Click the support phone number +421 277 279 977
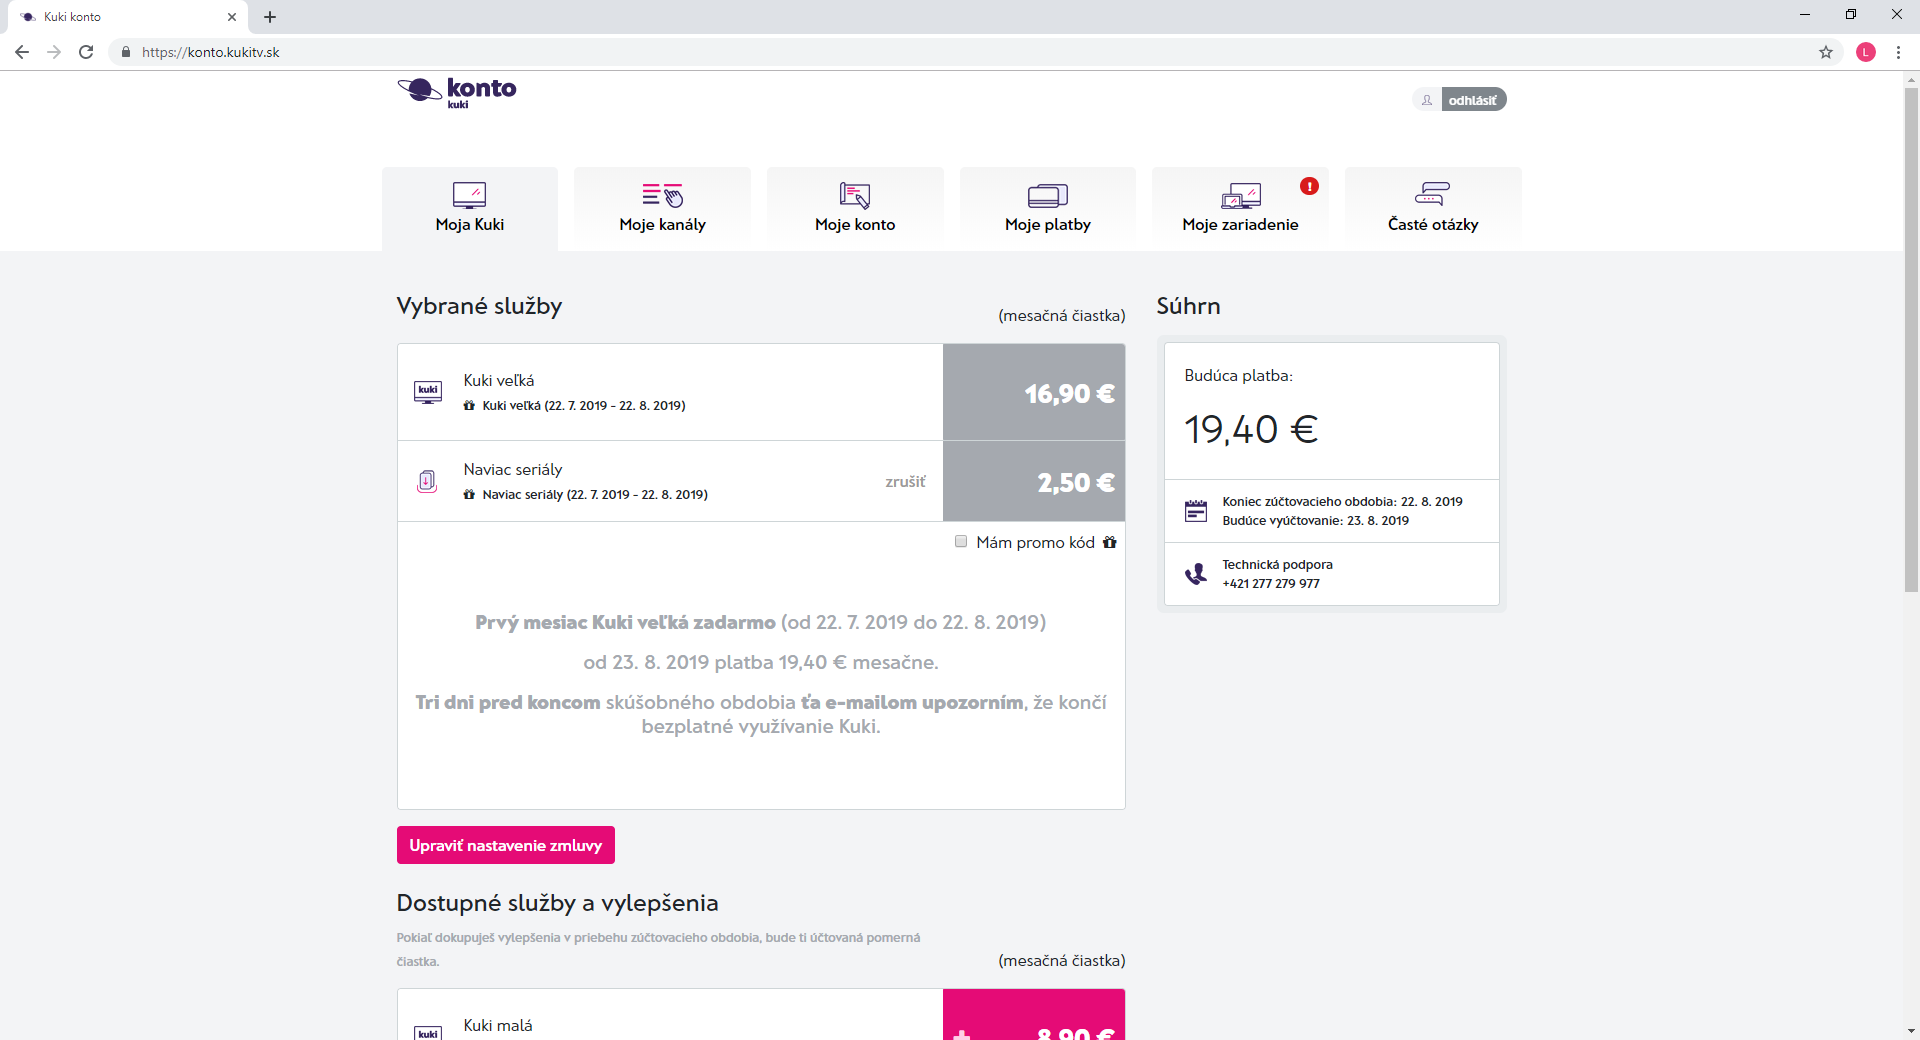Screen dimensions: 1920x1040 coord(1271,584)
